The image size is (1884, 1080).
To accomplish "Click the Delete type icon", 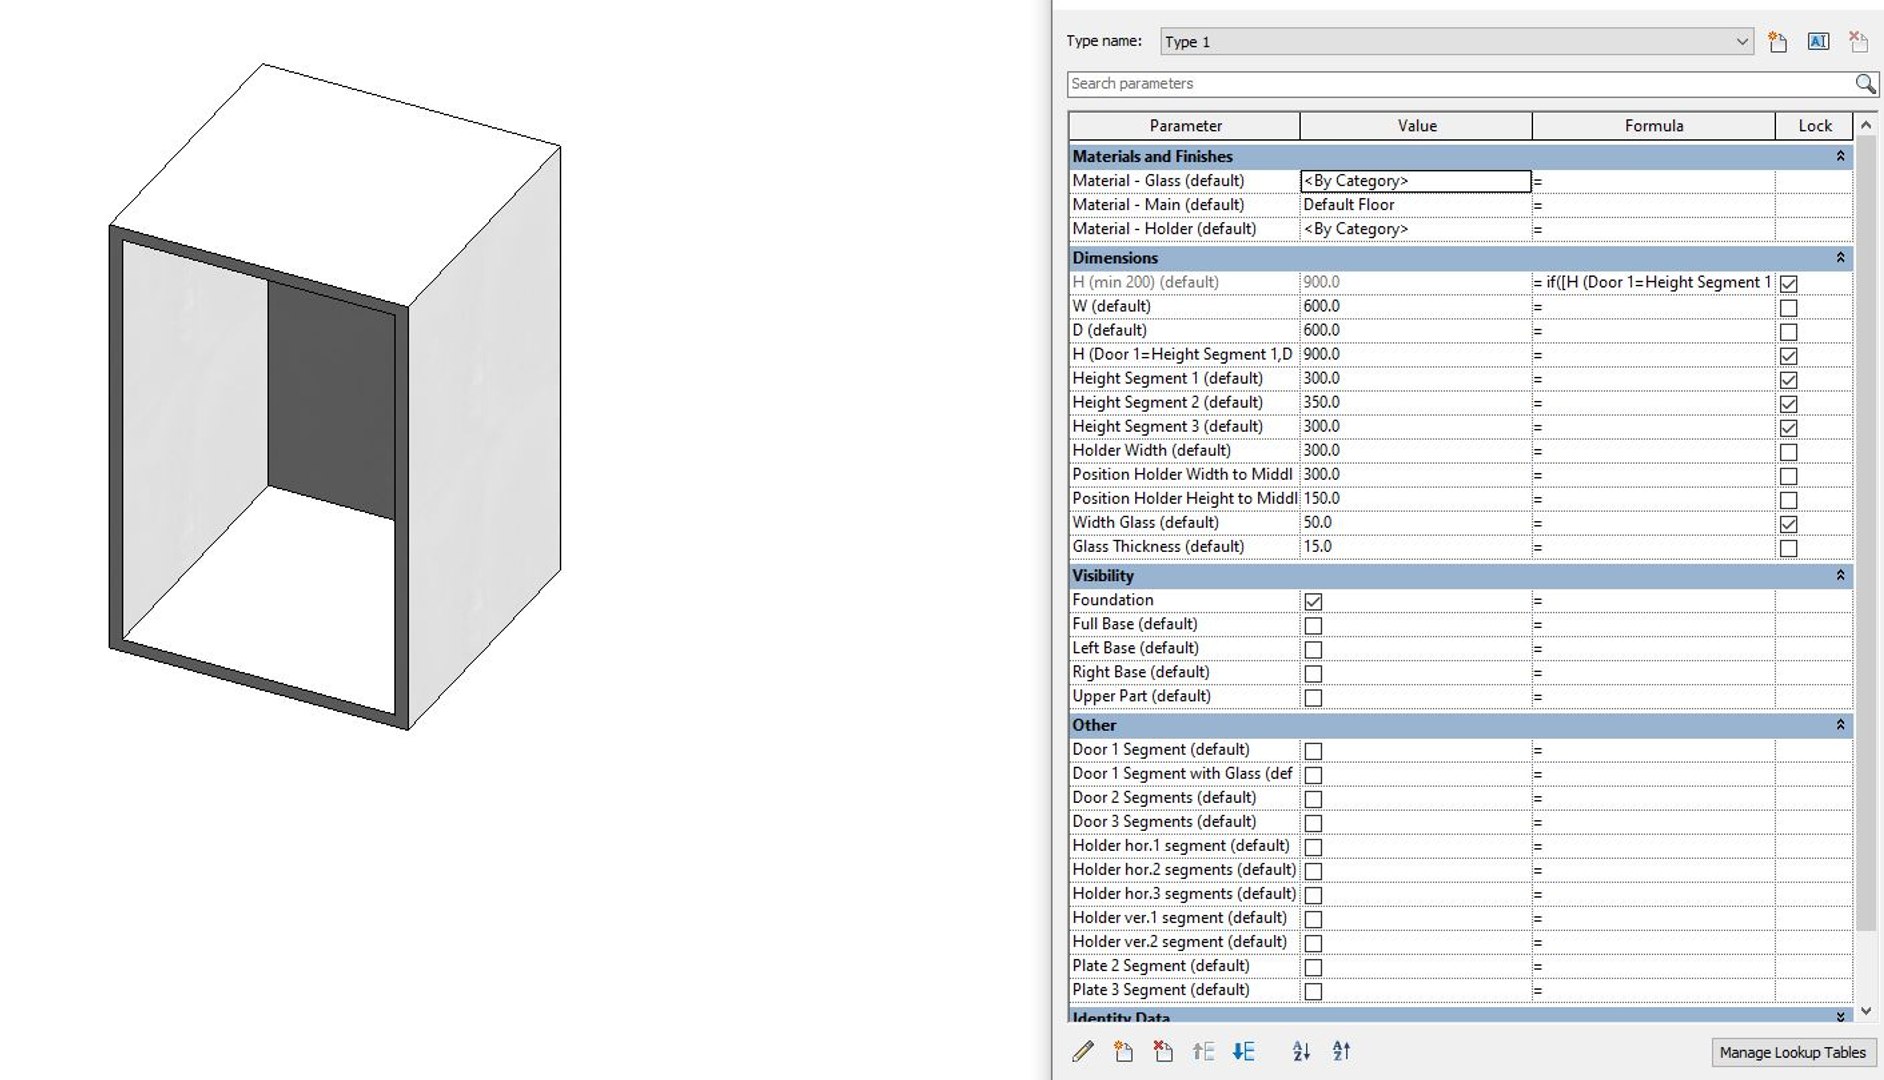I will click(x=1858, y=42).
